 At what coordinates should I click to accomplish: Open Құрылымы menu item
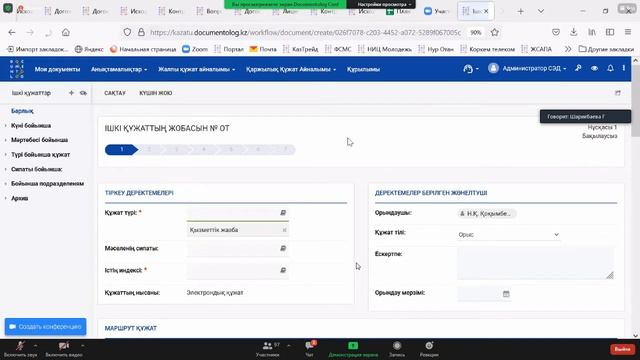363,69
